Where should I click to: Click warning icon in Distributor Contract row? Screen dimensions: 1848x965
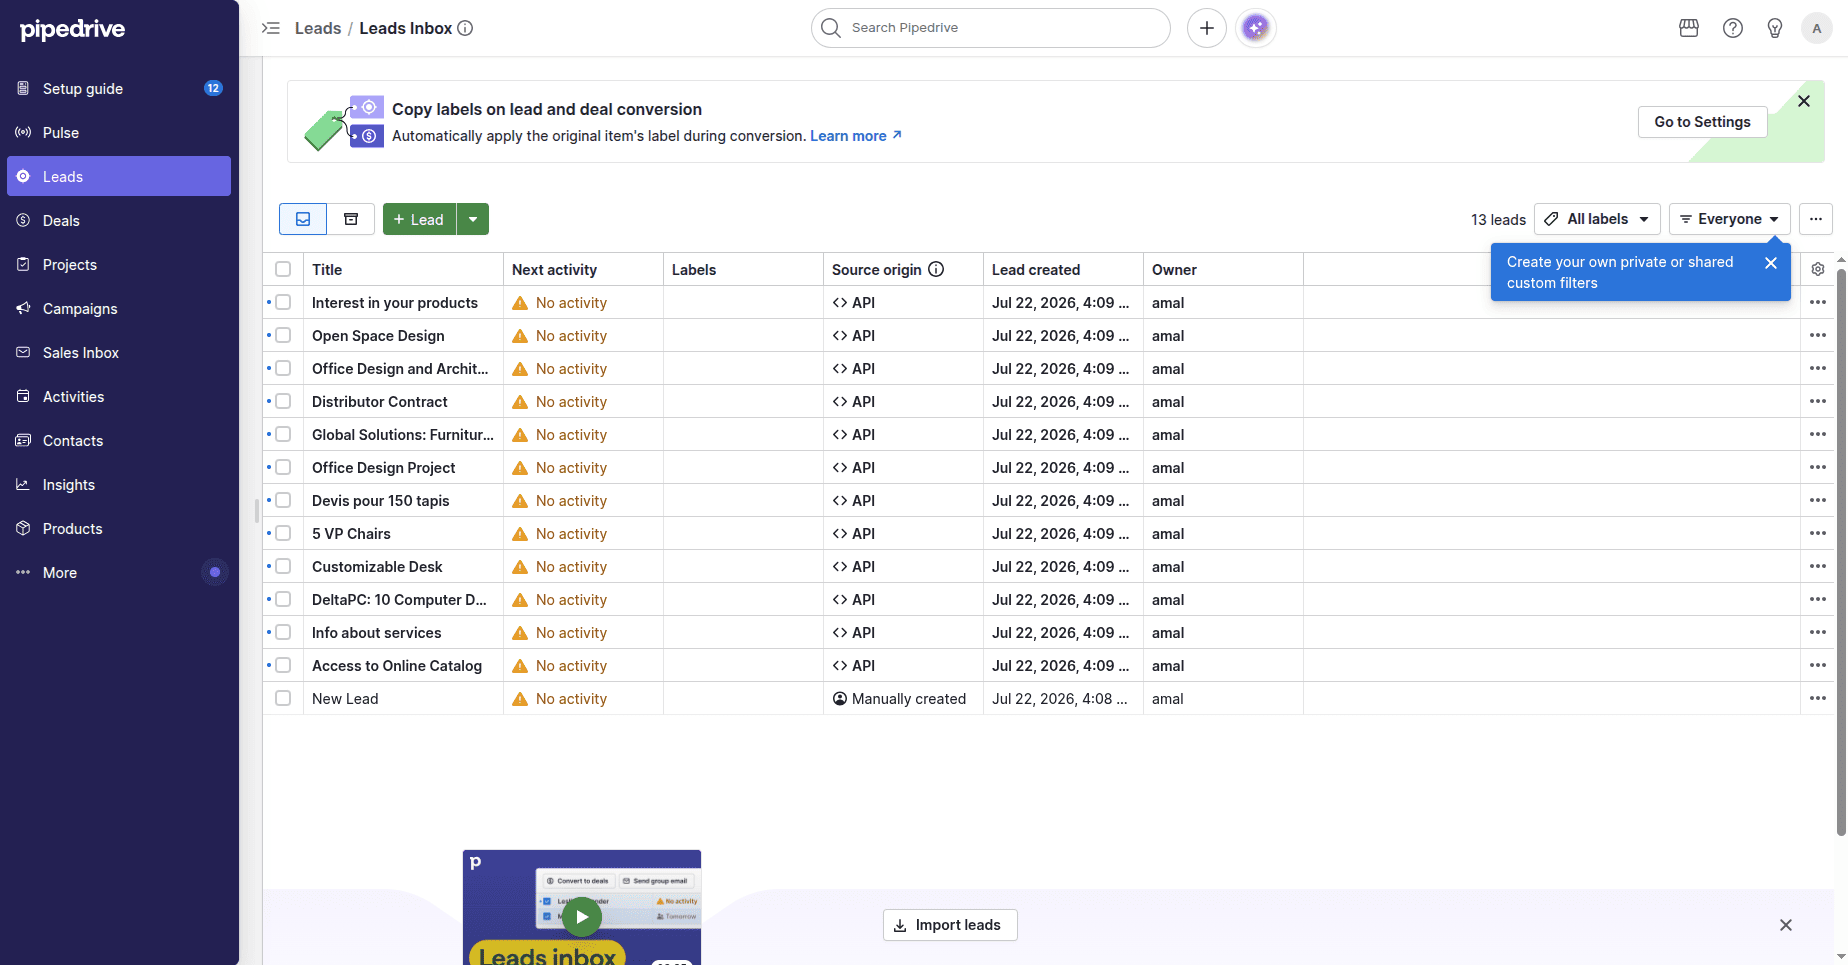click(520, 402)
